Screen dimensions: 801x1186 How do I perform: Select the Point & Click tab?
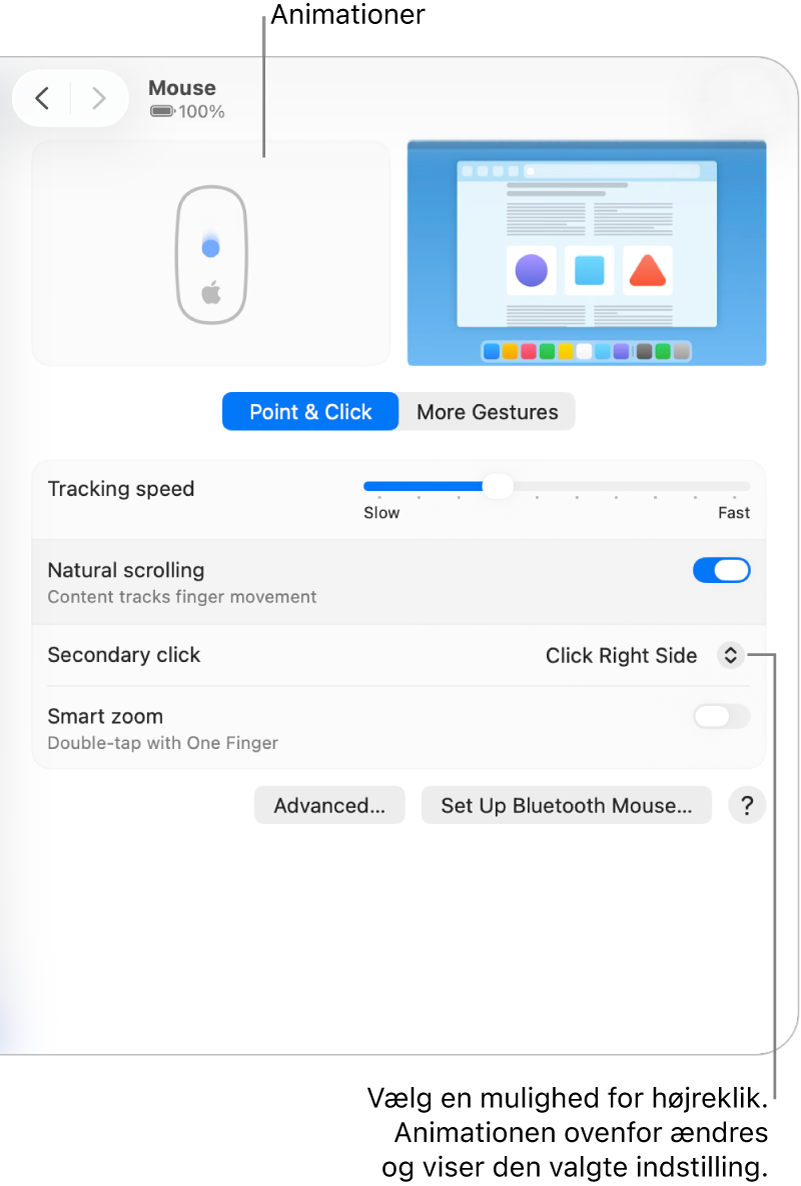310,411
